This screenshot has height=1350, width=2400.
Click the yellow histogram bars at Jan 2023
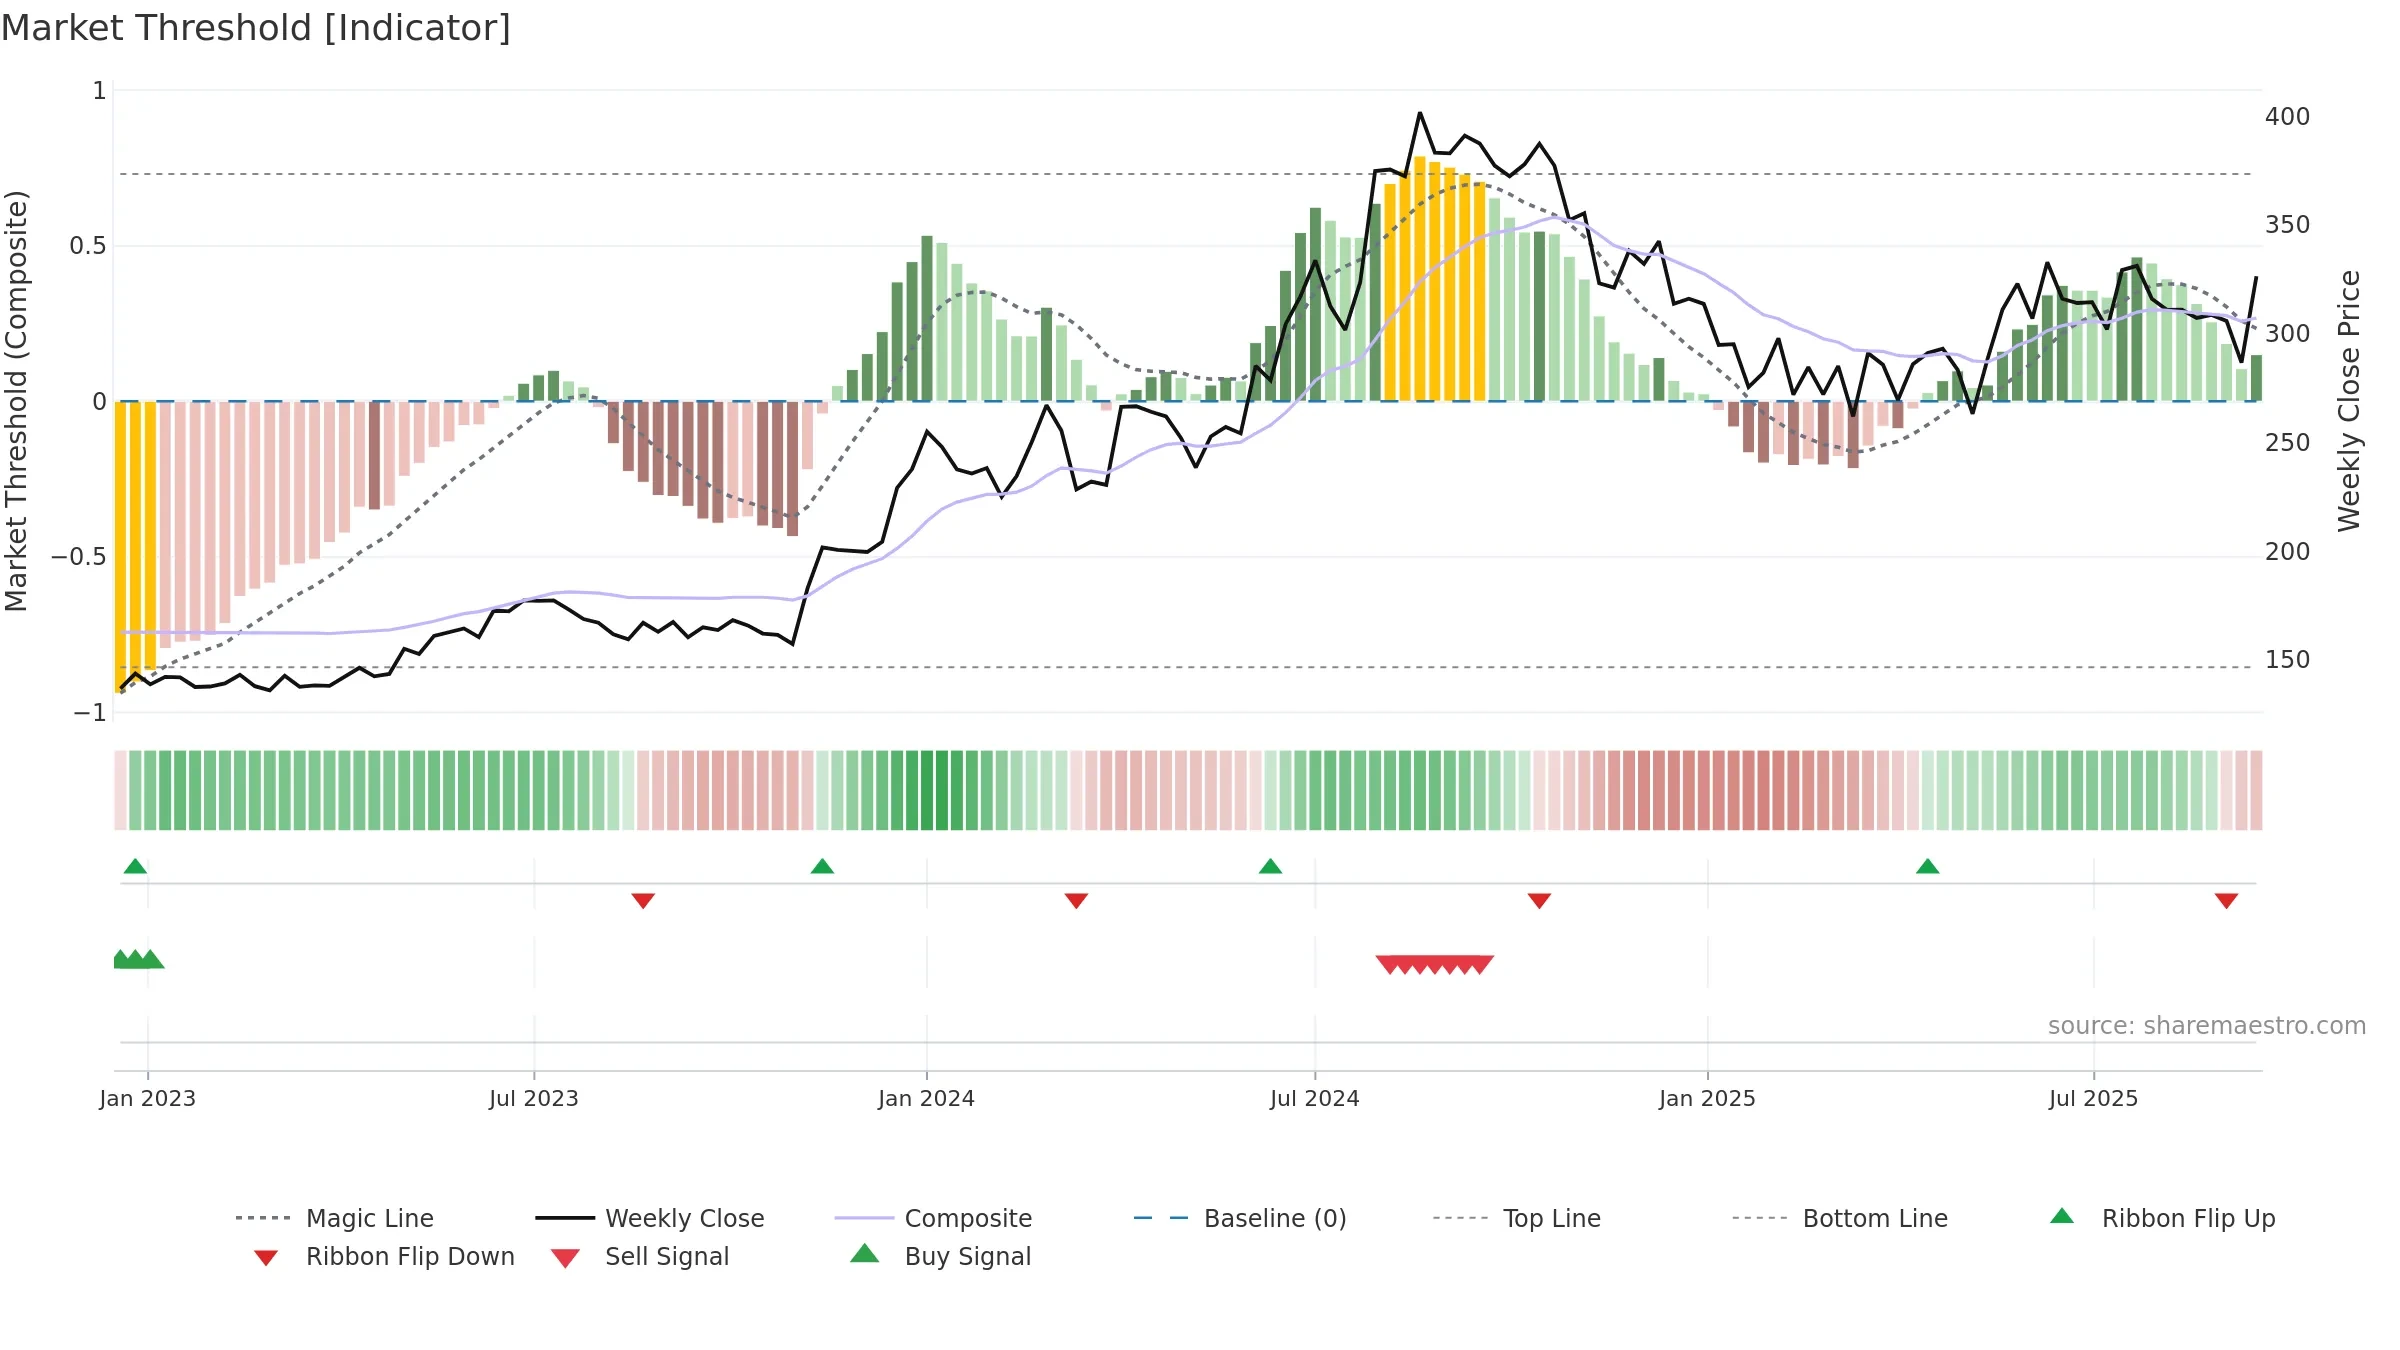point(135,545)
